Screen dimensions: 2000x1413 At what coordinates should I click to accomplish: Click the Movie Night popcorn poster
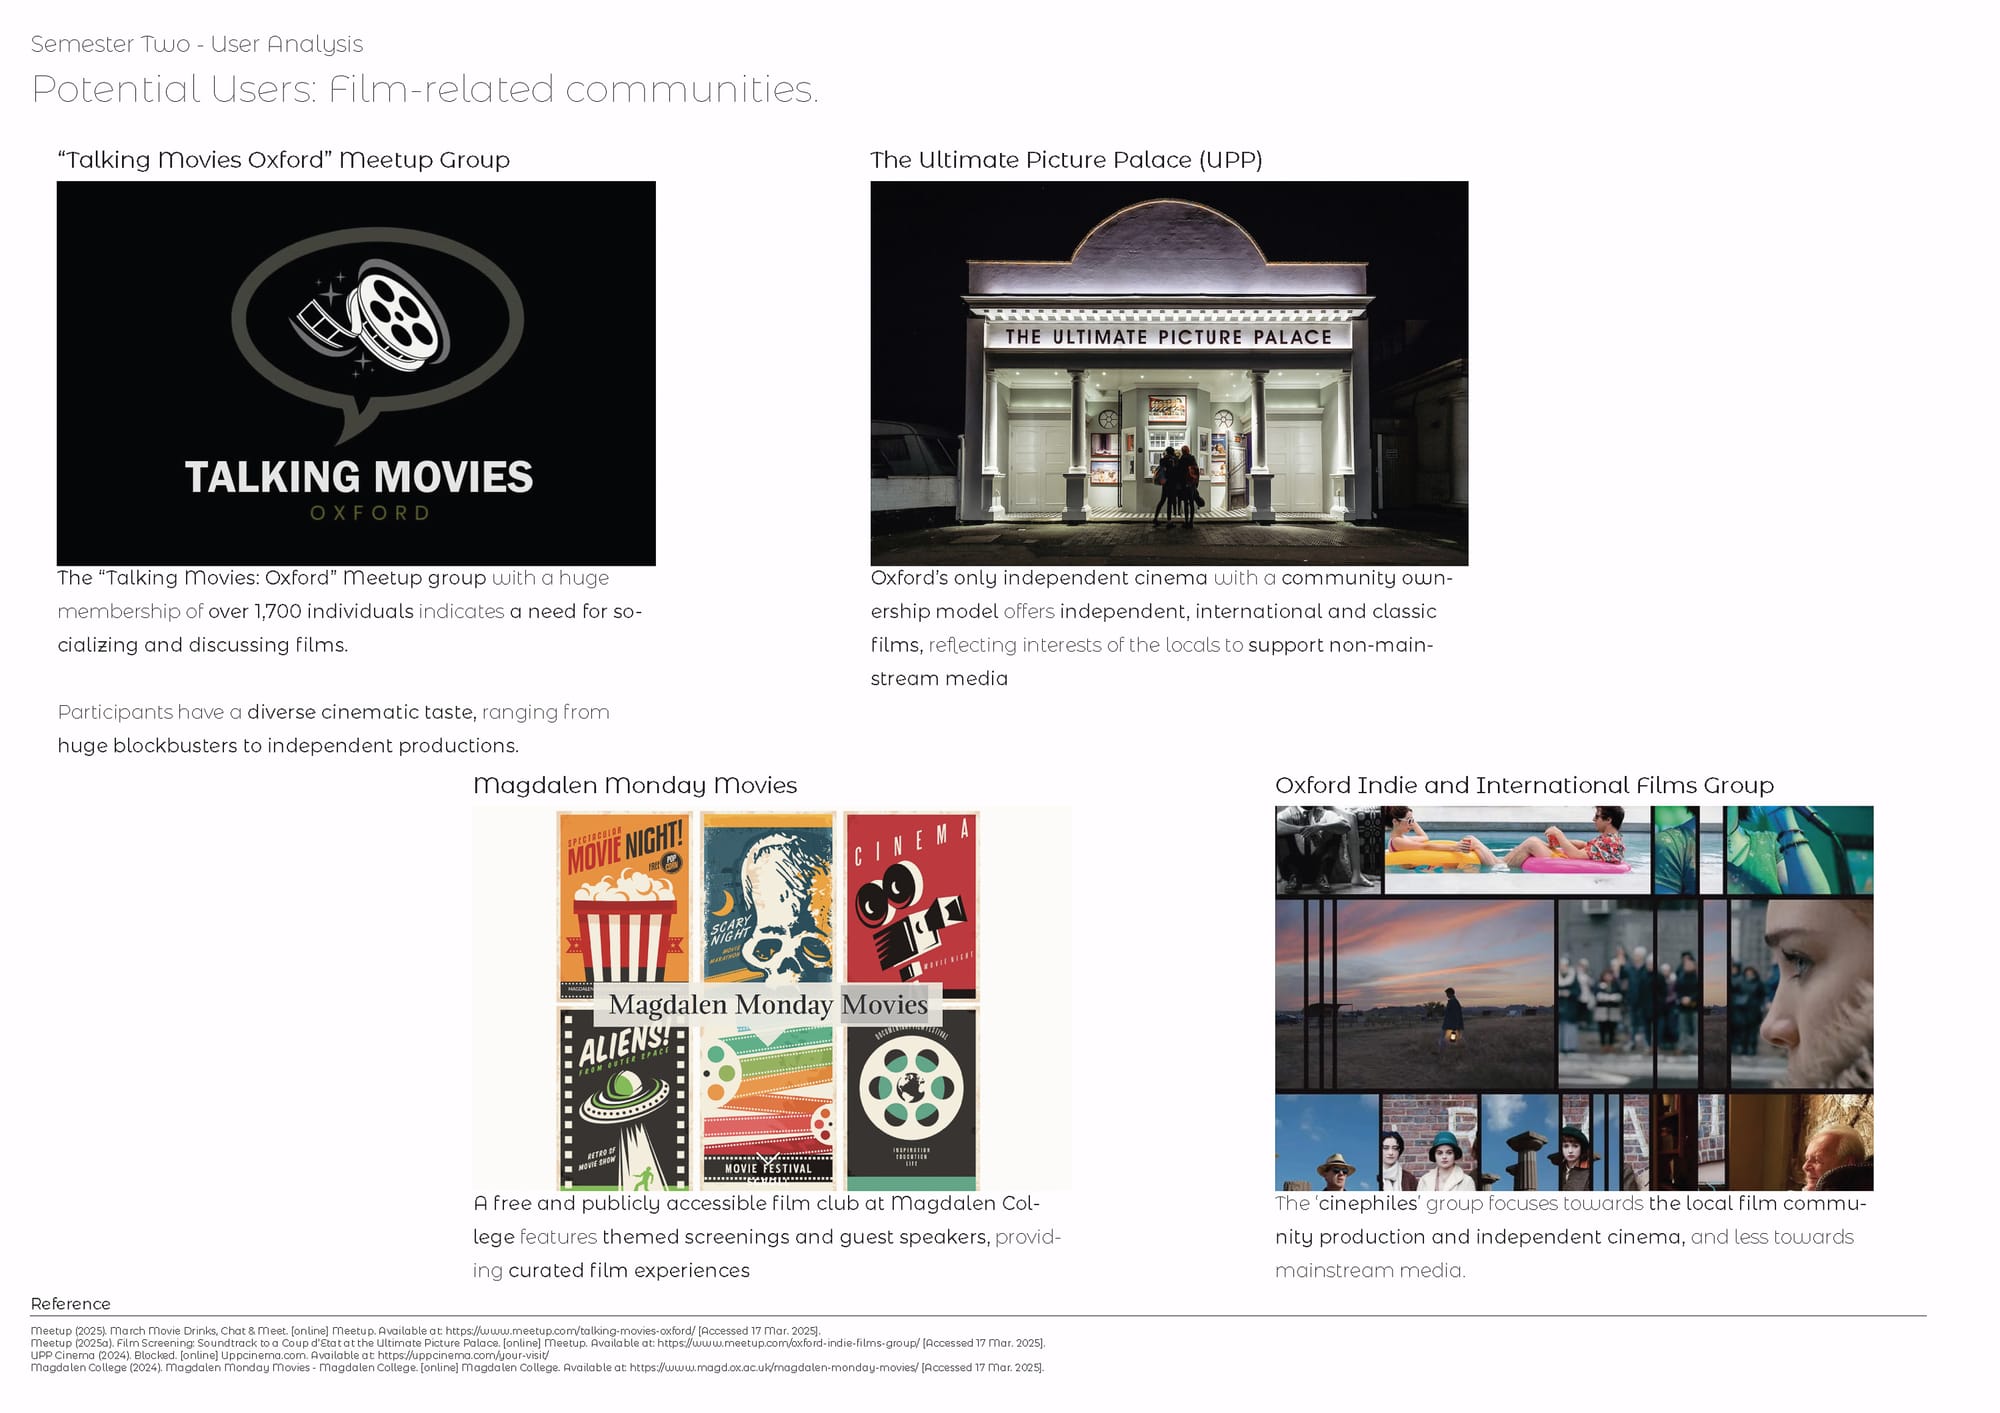coord(624,895)
